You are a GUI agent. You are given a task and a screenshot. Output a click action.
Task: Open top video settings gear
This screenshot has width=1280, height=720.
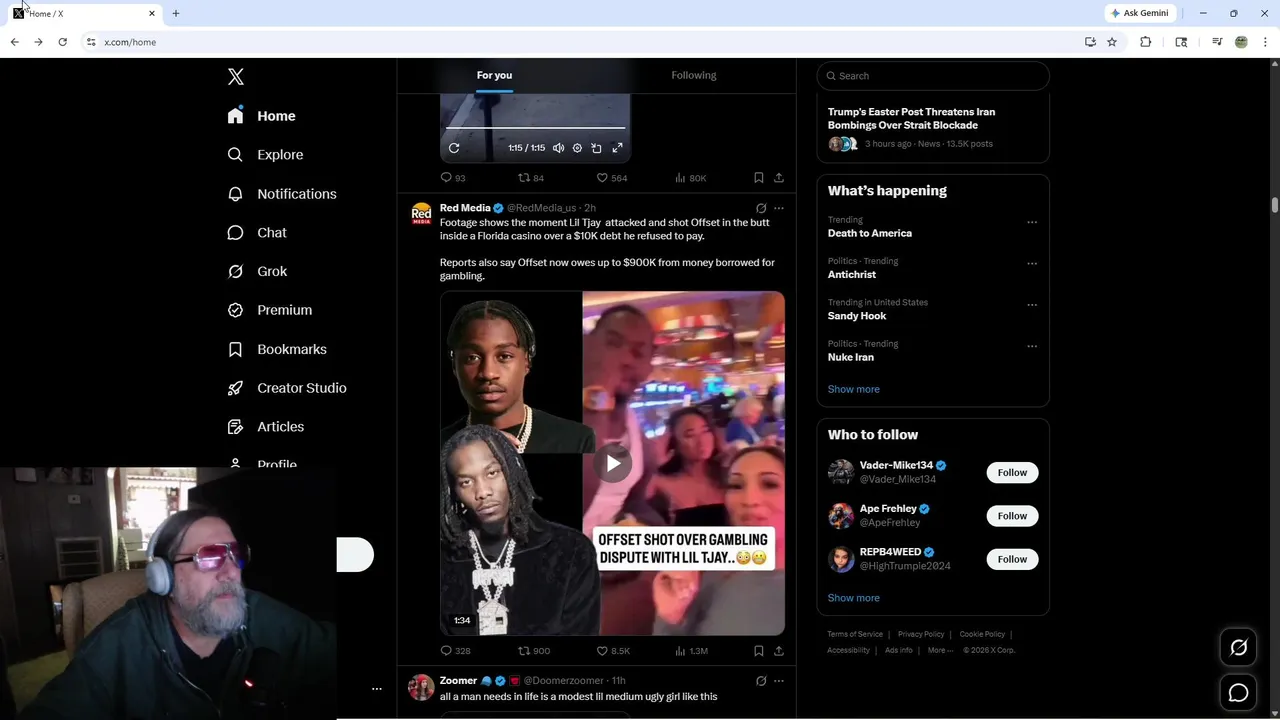tap(577, 148)
